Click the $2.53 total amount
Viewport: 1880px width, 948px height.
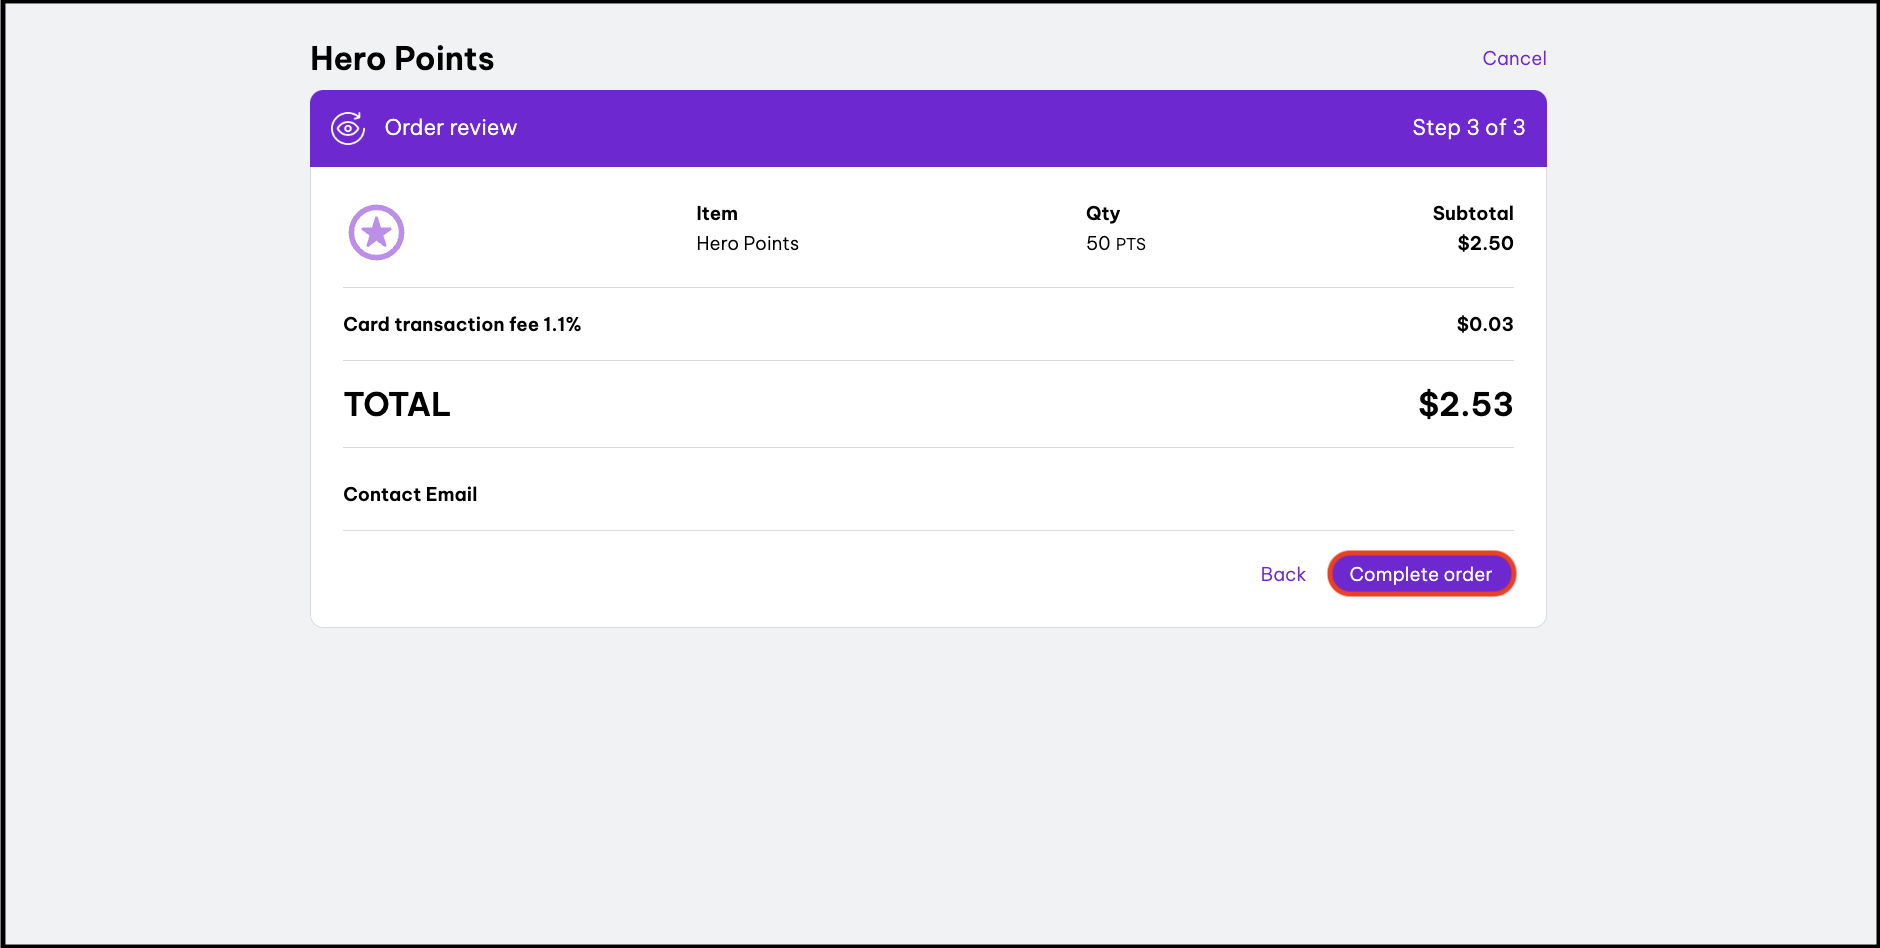pyautogui.click(x=1465, y=405)
